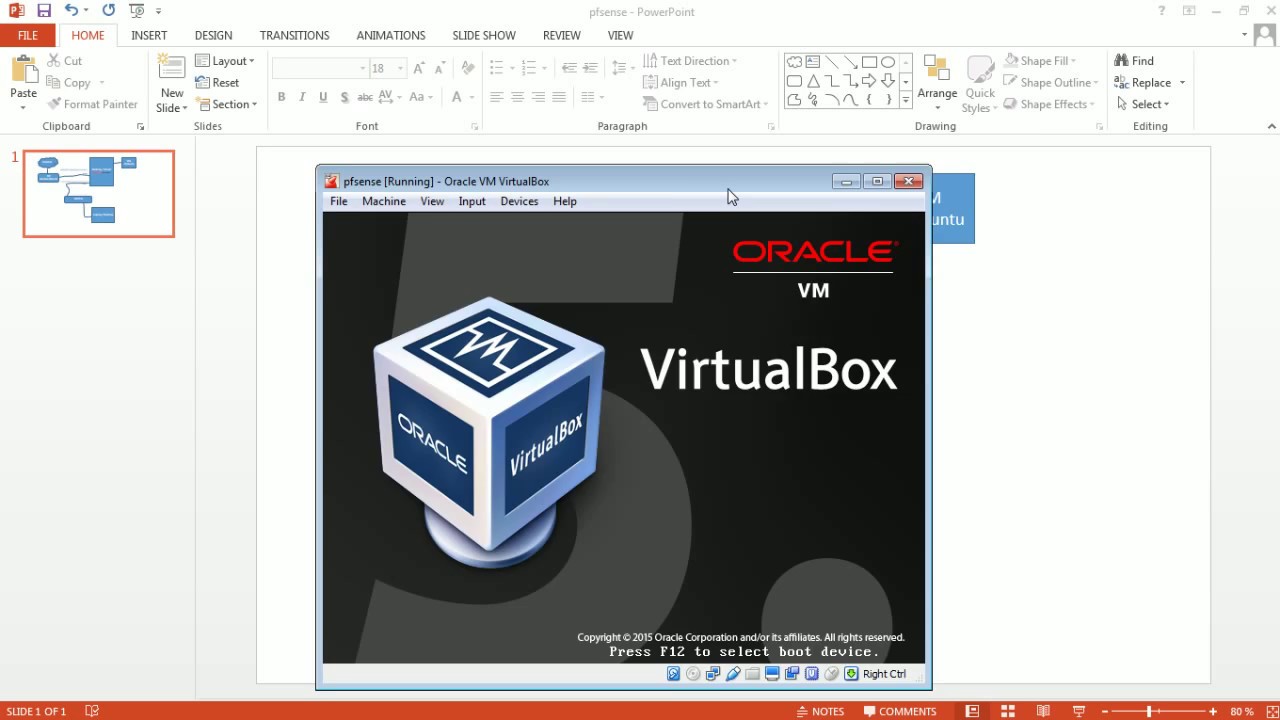The width and height of the screenshot is (1280, 720).
Task: Collapse the ribbon with the chevron
Action: (1272, 126)
